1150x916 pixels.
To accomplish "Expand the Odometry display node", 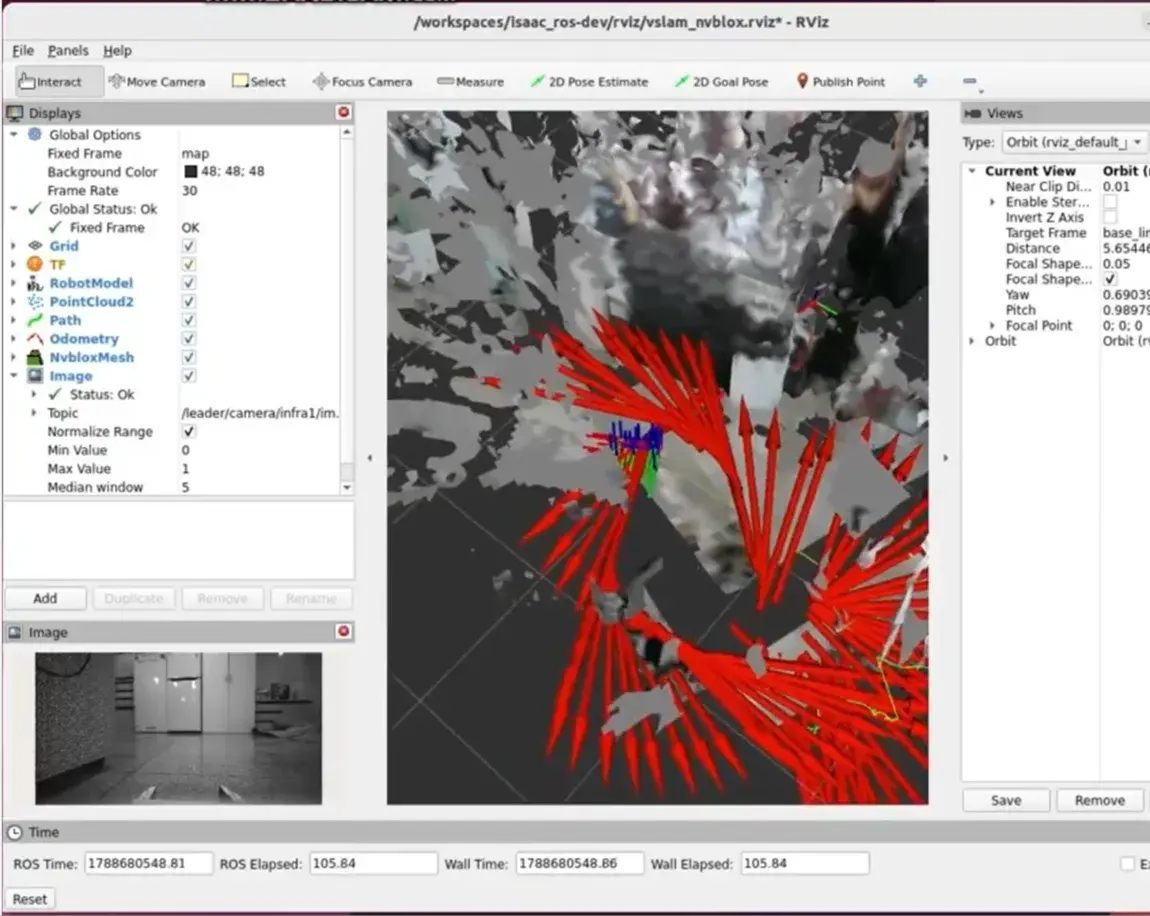I will 14,339.
